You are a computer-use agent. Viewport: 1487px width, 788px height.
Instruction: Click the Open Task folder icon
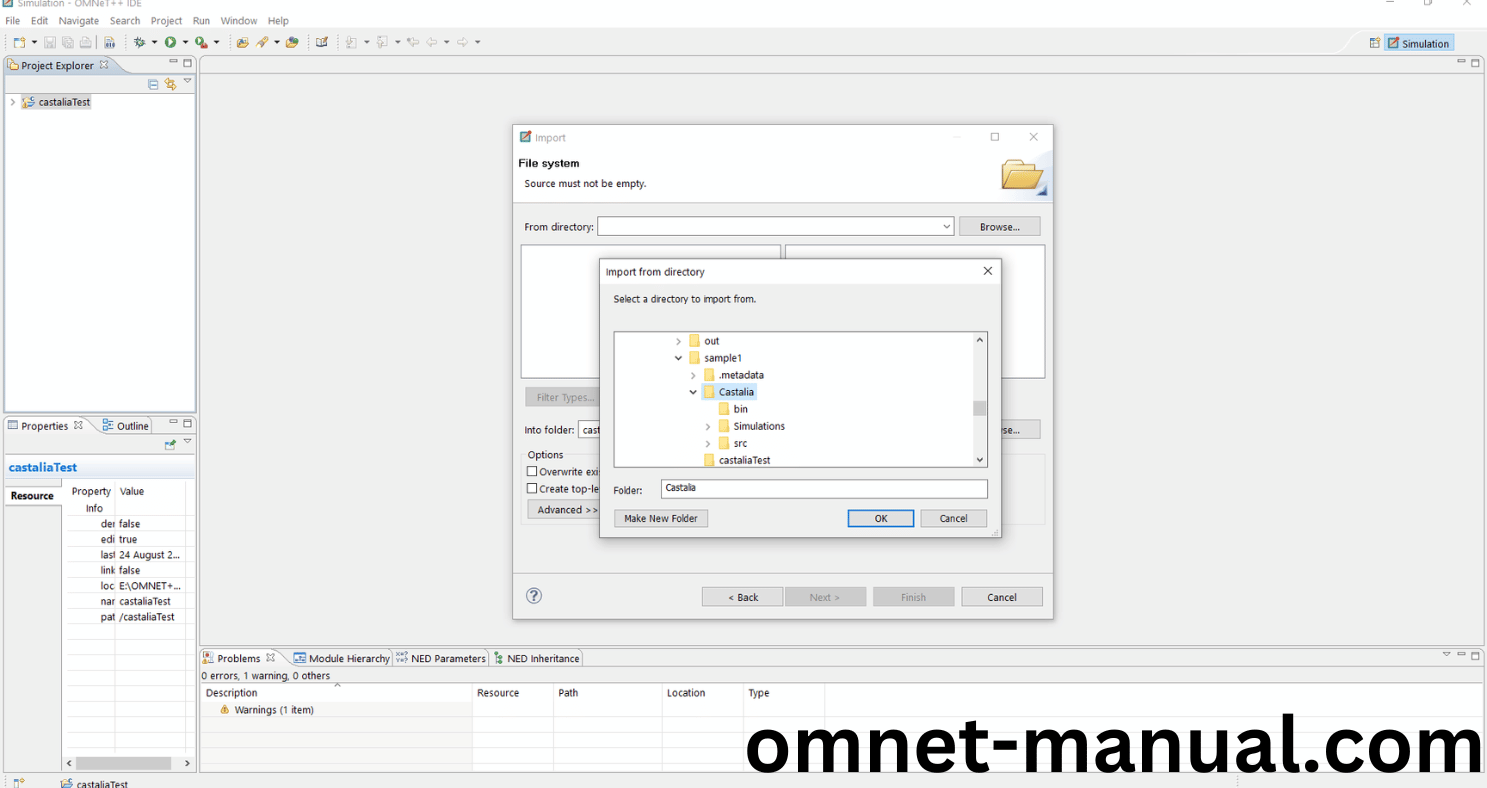coord(292,42)
